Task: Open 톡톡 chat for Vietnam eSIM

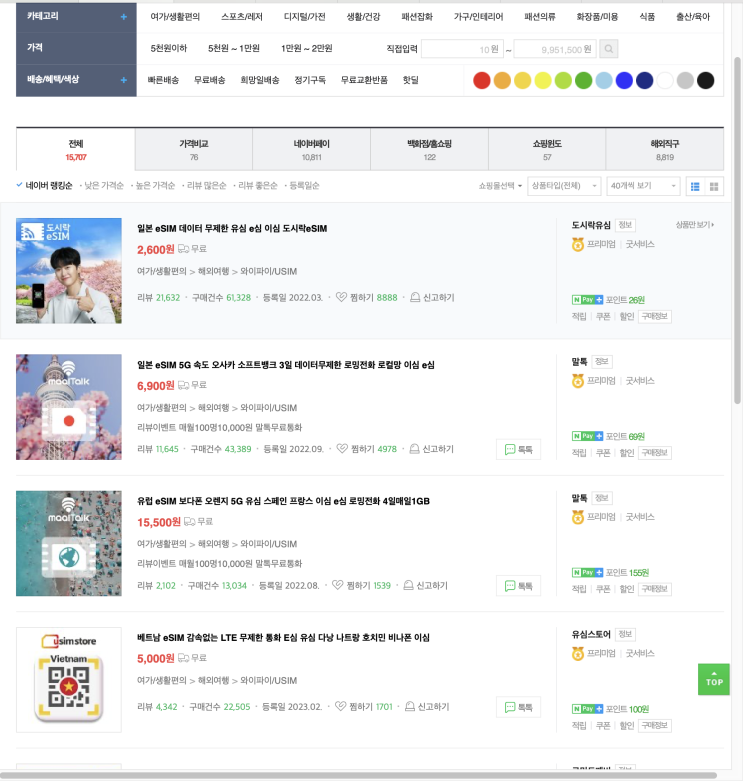Action: pyautogui.click(x=518, y=707)
